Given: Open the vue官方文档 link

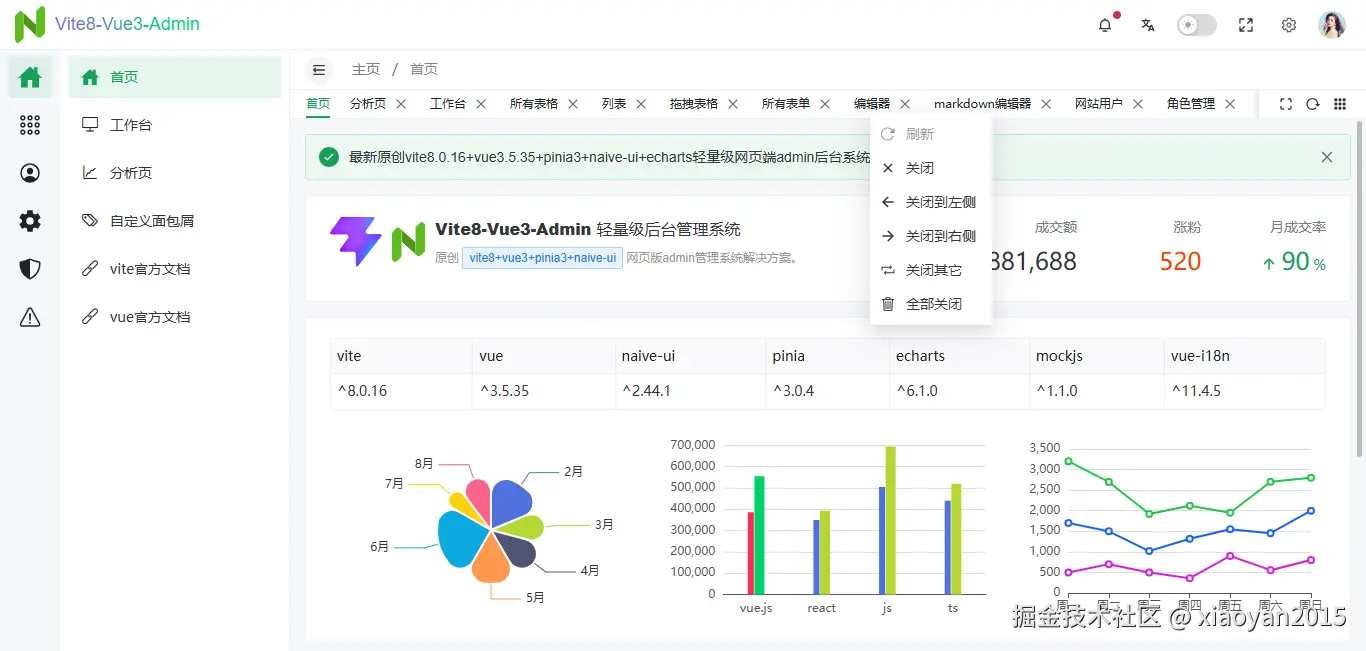Looking at the screenshot, I should [174, 317].
